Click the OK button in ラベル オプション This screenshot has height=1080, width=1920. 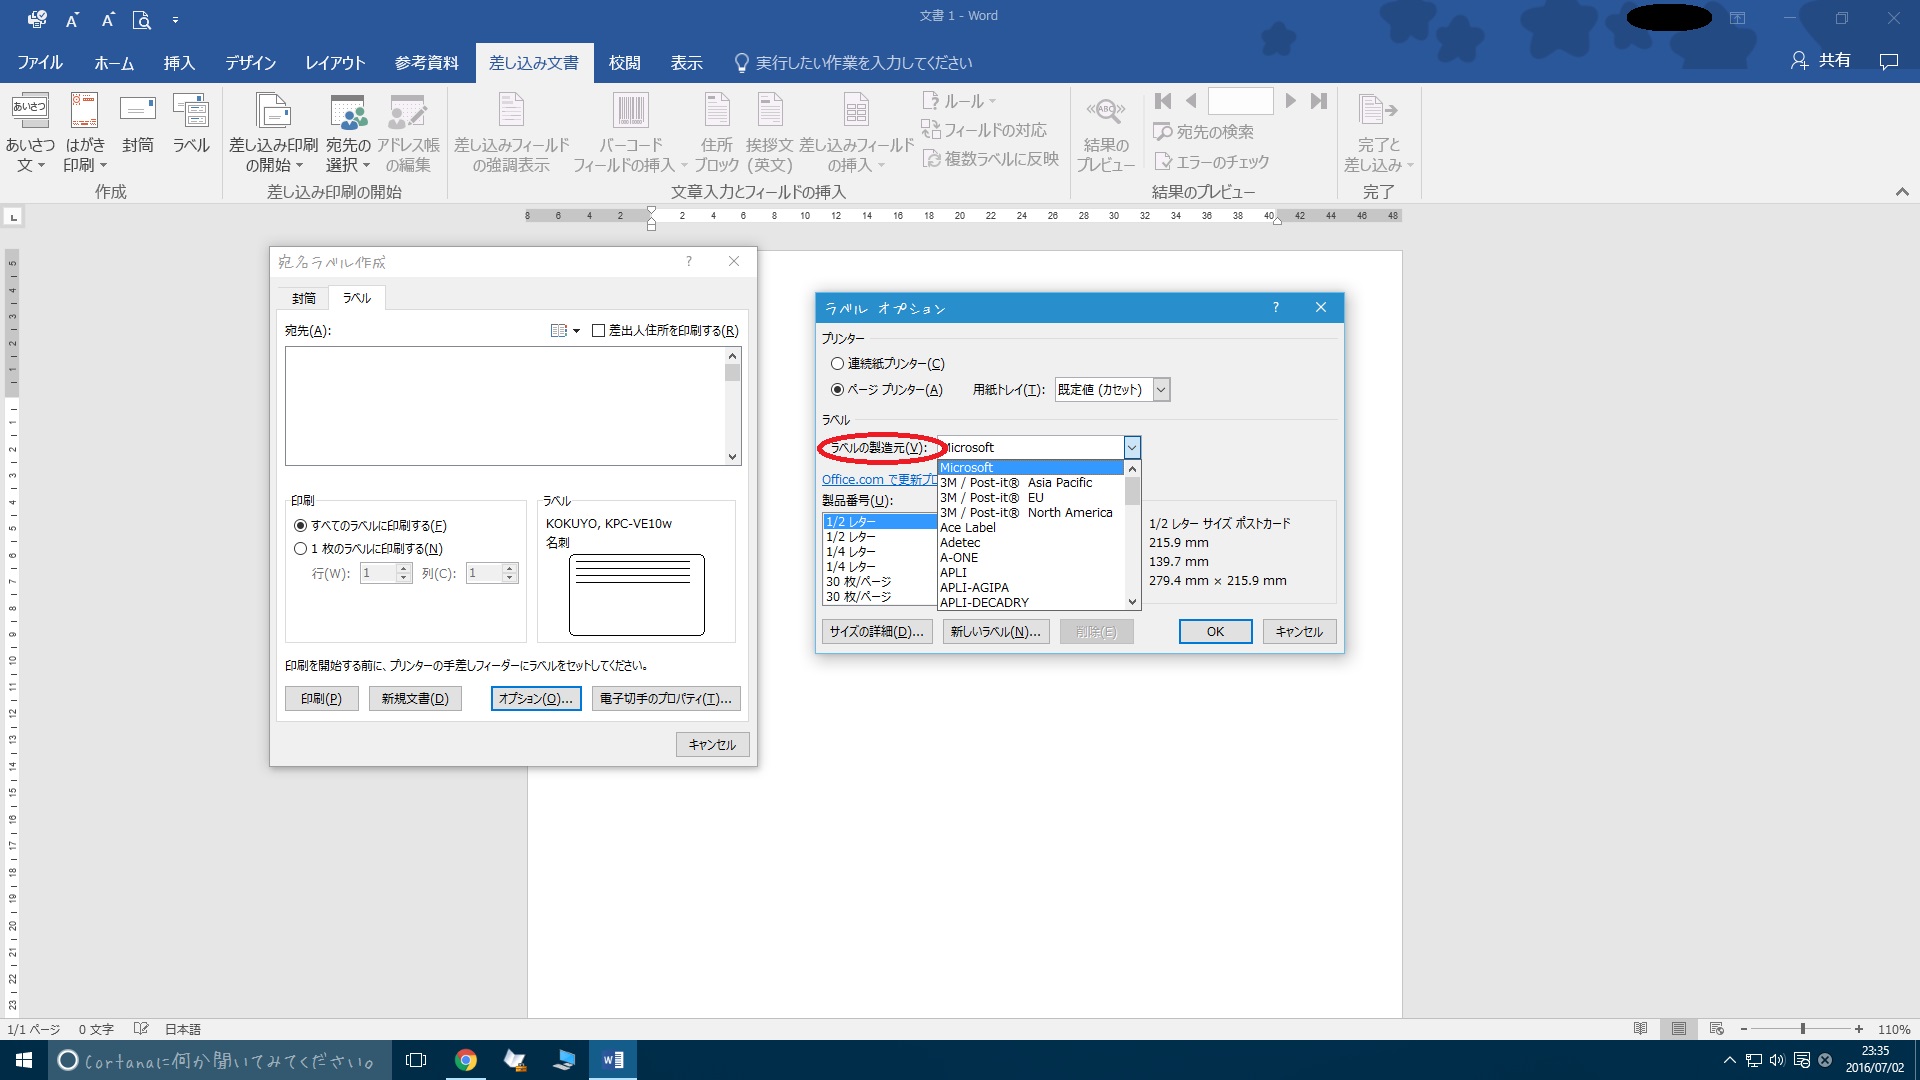[1215, 632]
